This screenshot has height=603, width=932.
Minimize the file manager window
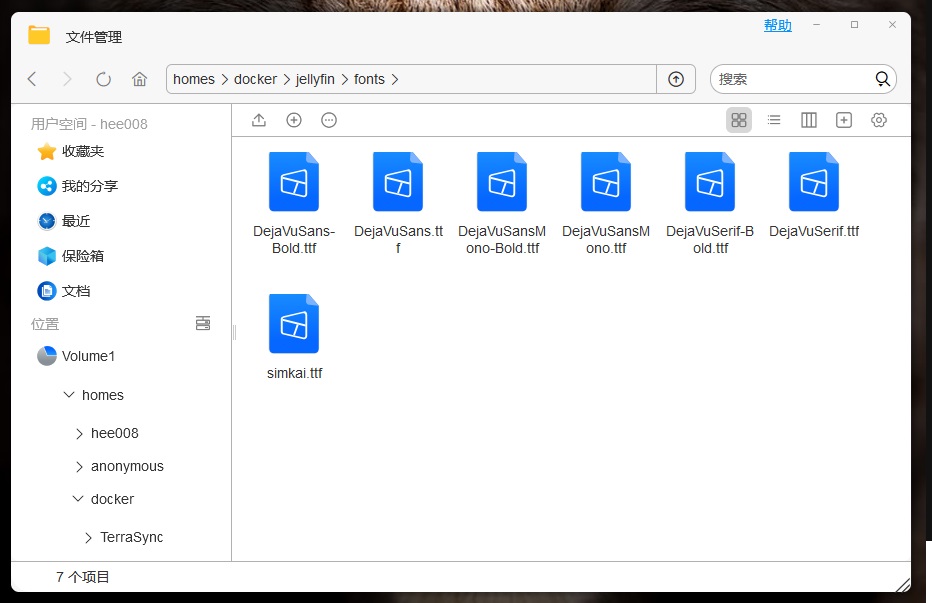[817, 24]
